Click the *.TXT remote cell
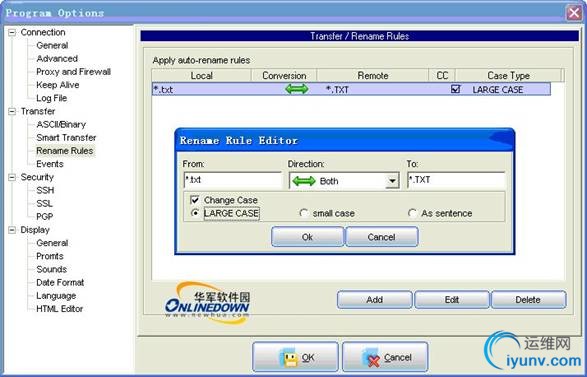This screenshot has width=587, height=377. point(337,90)
